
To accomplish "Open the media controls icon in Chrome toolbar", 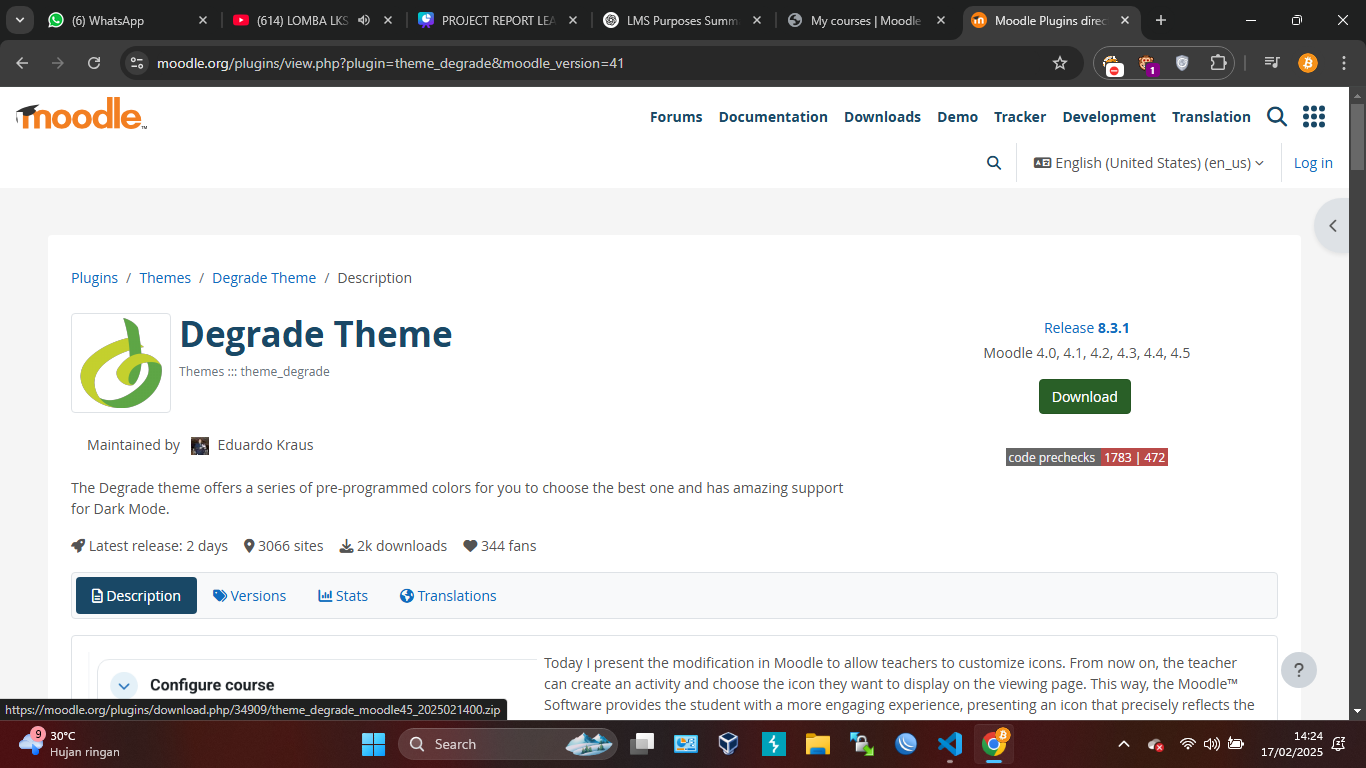I will [x=1272, y=63].
